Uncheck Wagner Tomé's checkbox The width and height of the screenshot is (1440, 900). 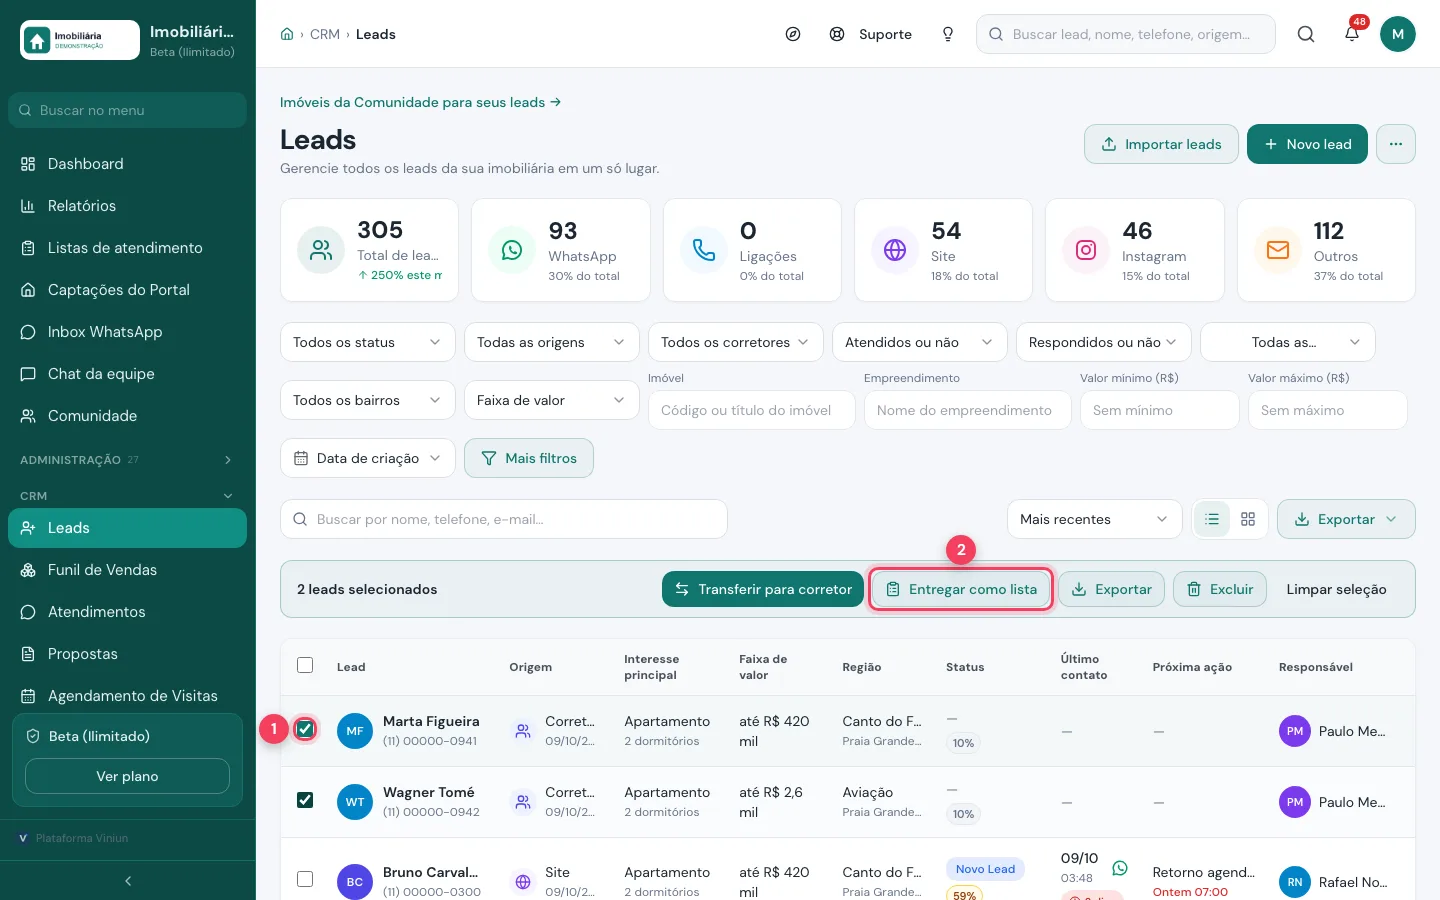point(305,800)
